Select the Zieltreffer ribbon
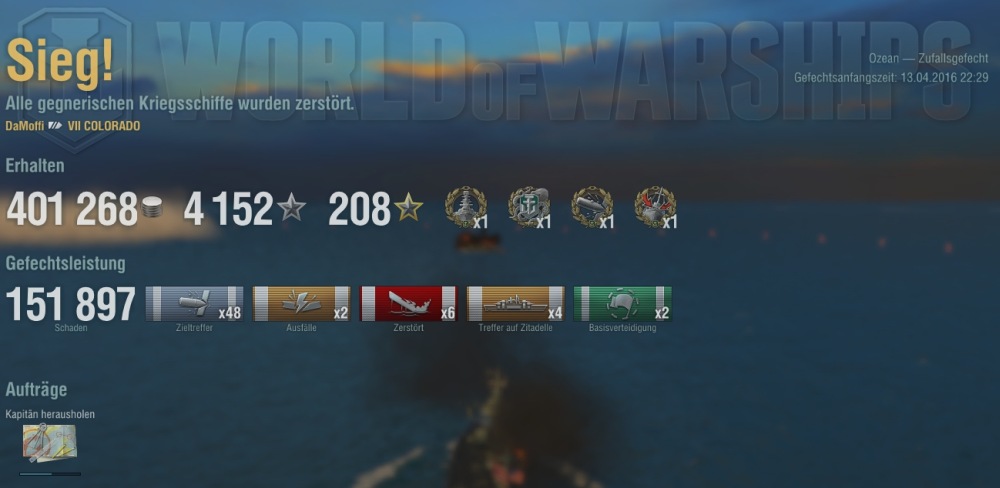 tap(195, 304)
